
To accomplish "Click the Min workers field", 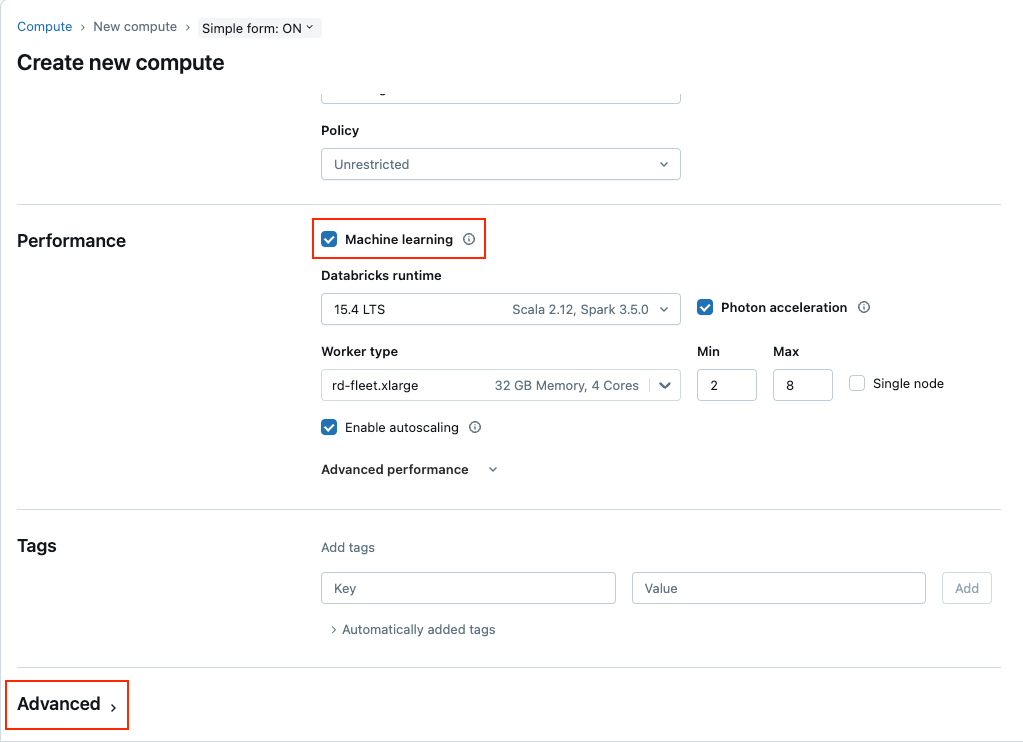I will tap(726, 386).
